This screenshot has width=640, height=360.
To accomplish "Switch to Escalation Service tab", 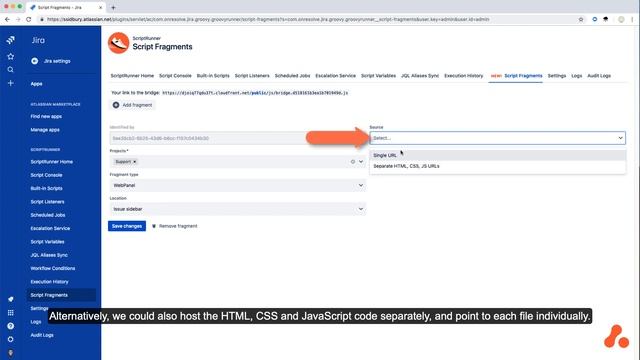I will [x=336, y=76].
